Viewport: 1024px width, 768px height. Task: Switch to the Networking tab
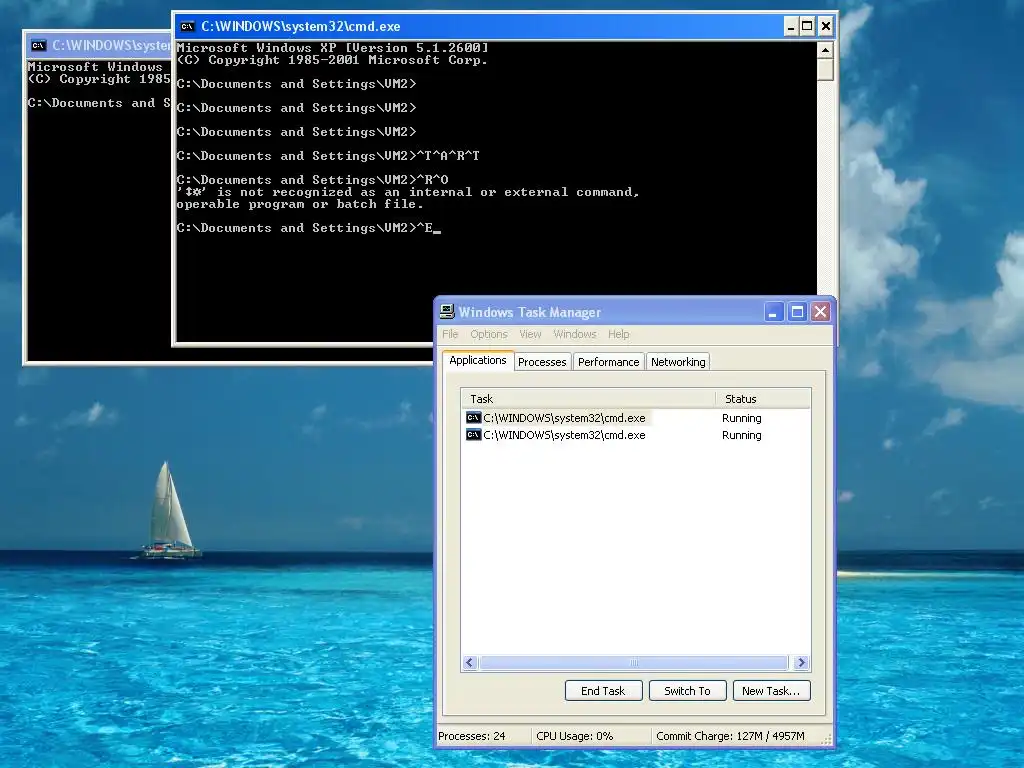(678, 362)
